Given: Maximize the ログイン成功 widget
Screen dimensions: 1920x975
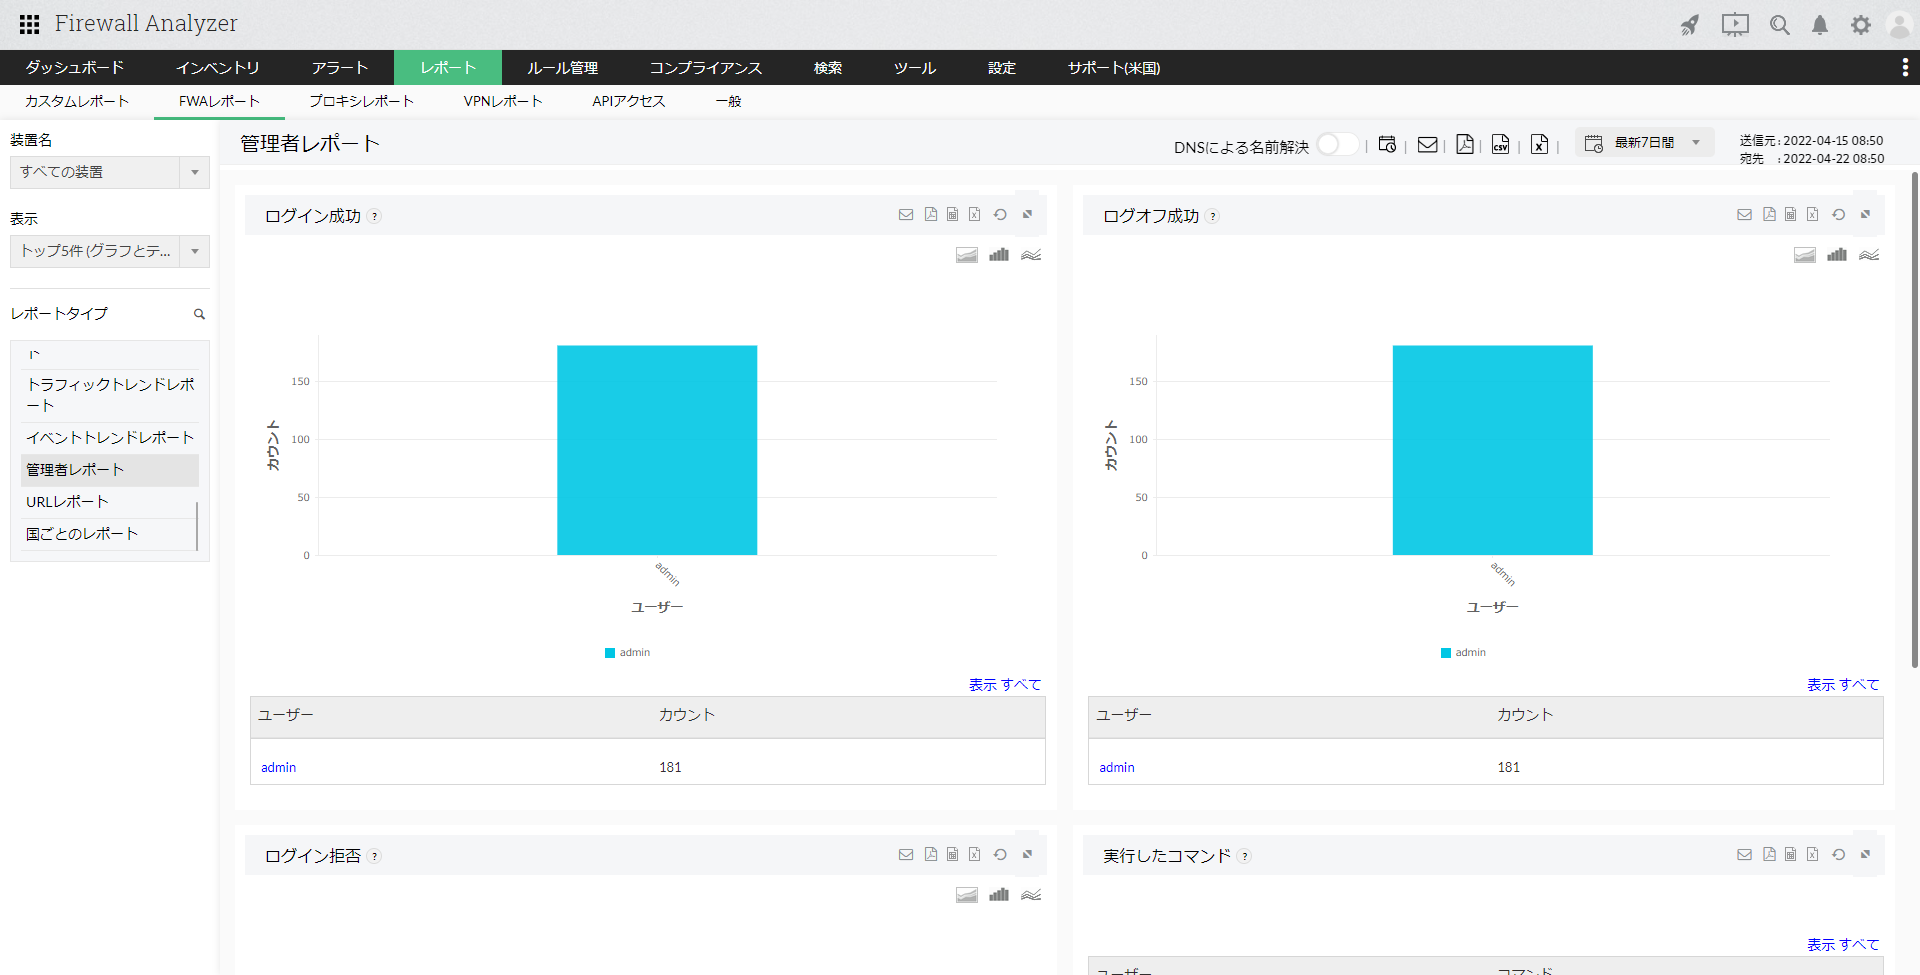Looking at the screenshot, I should click(1027, 214).
